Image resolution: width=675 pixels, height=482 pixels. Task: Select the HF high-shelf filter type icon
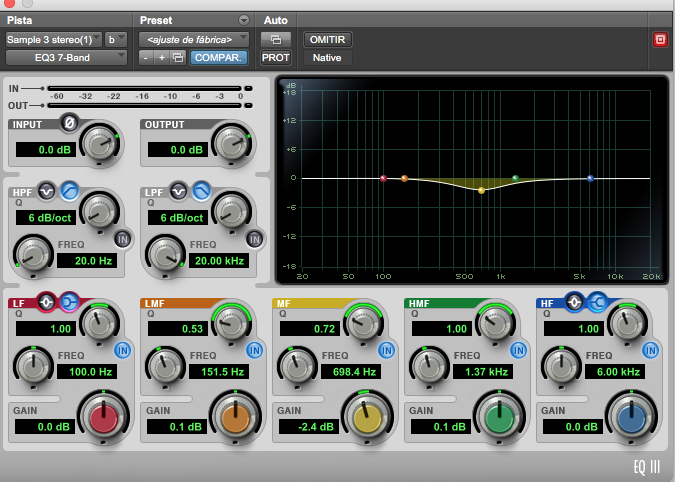coord(597,302)
